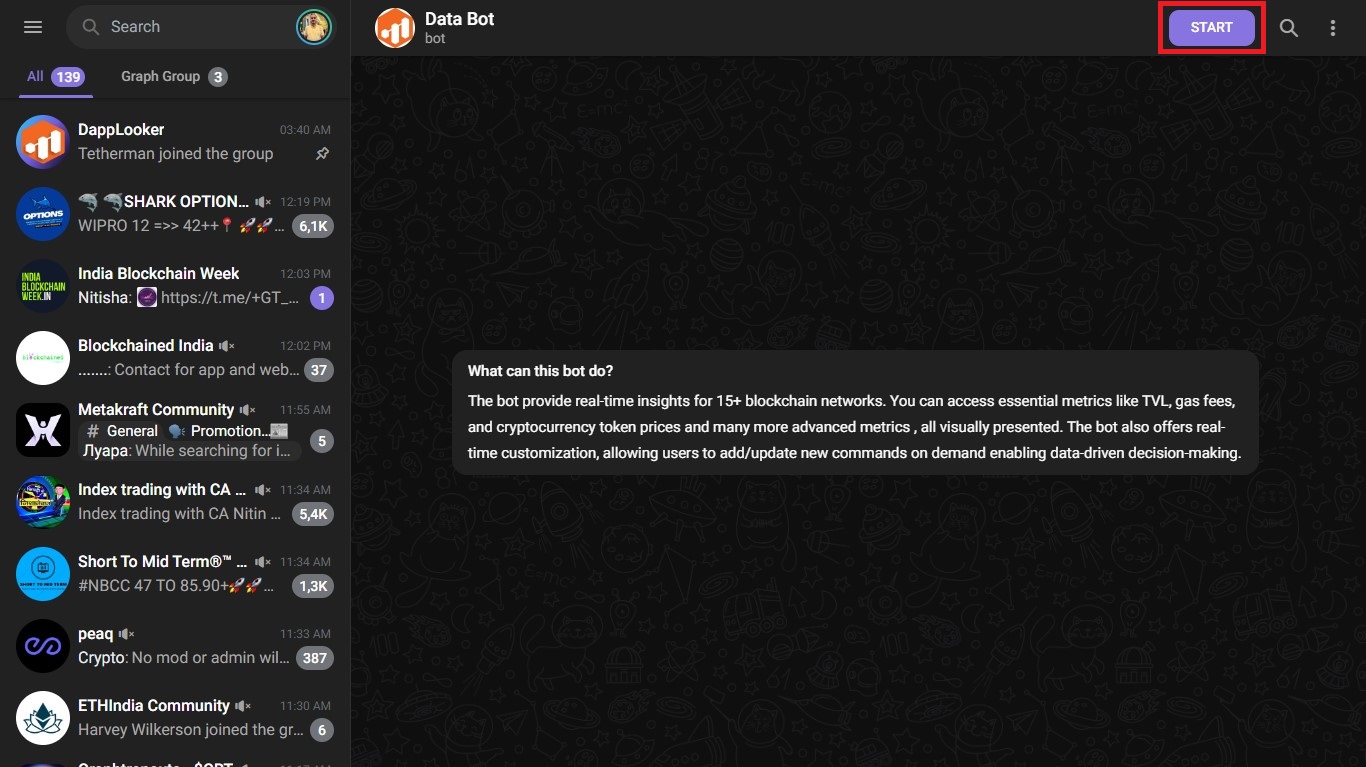1366x767 pixels.
Task: Select the Metakraft Community General topic
Action: [x=122, y=431]
